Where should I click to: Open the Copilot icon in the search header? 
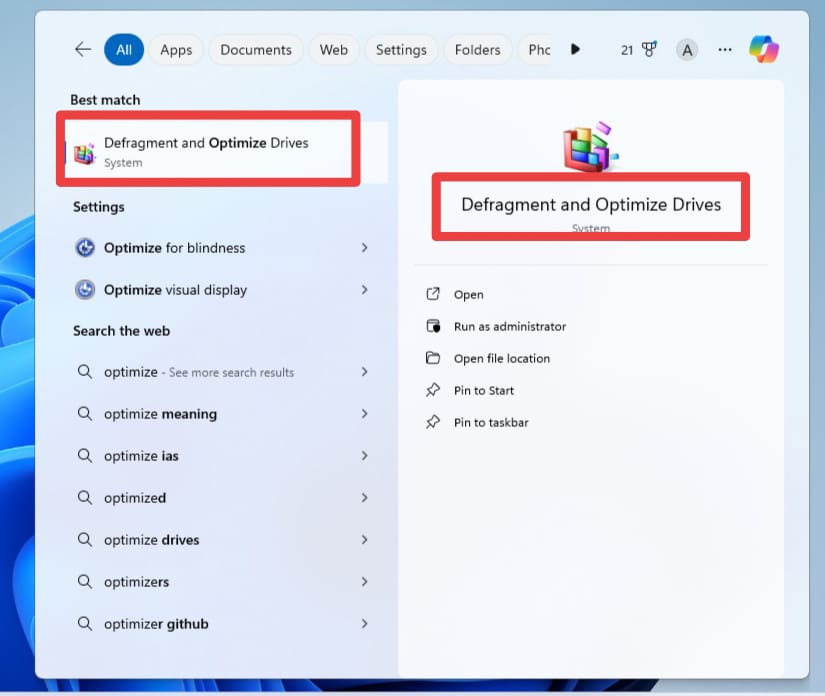[764, 49]
